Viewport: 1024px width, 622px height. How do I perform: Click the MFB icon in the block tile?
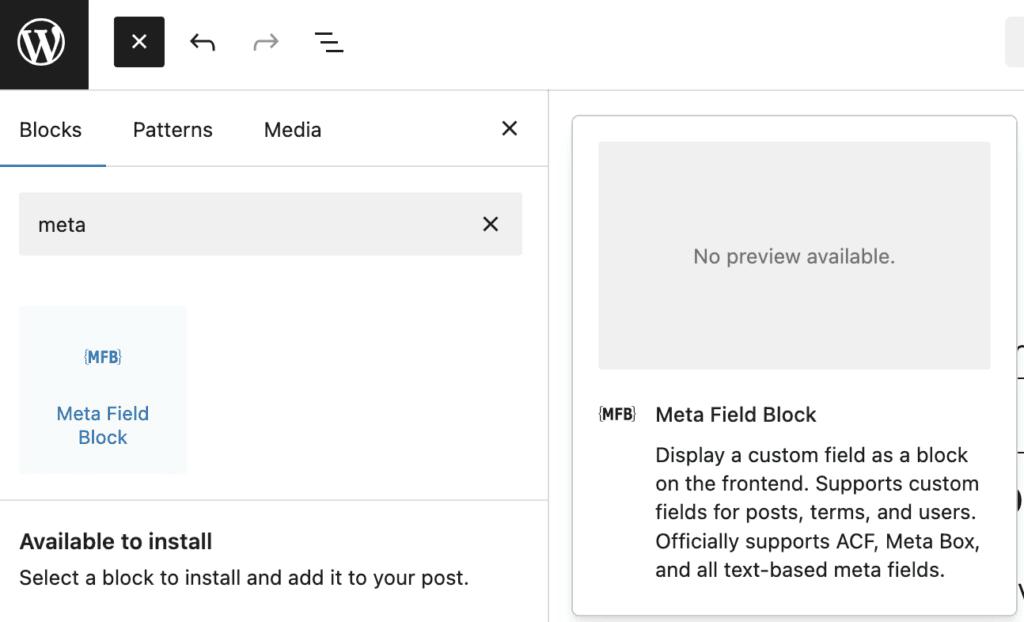click(x=102, y=356)
